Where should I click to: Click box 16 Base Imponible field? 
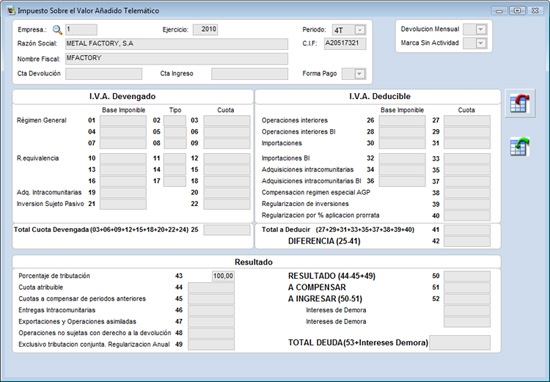(x=123, y=181)
